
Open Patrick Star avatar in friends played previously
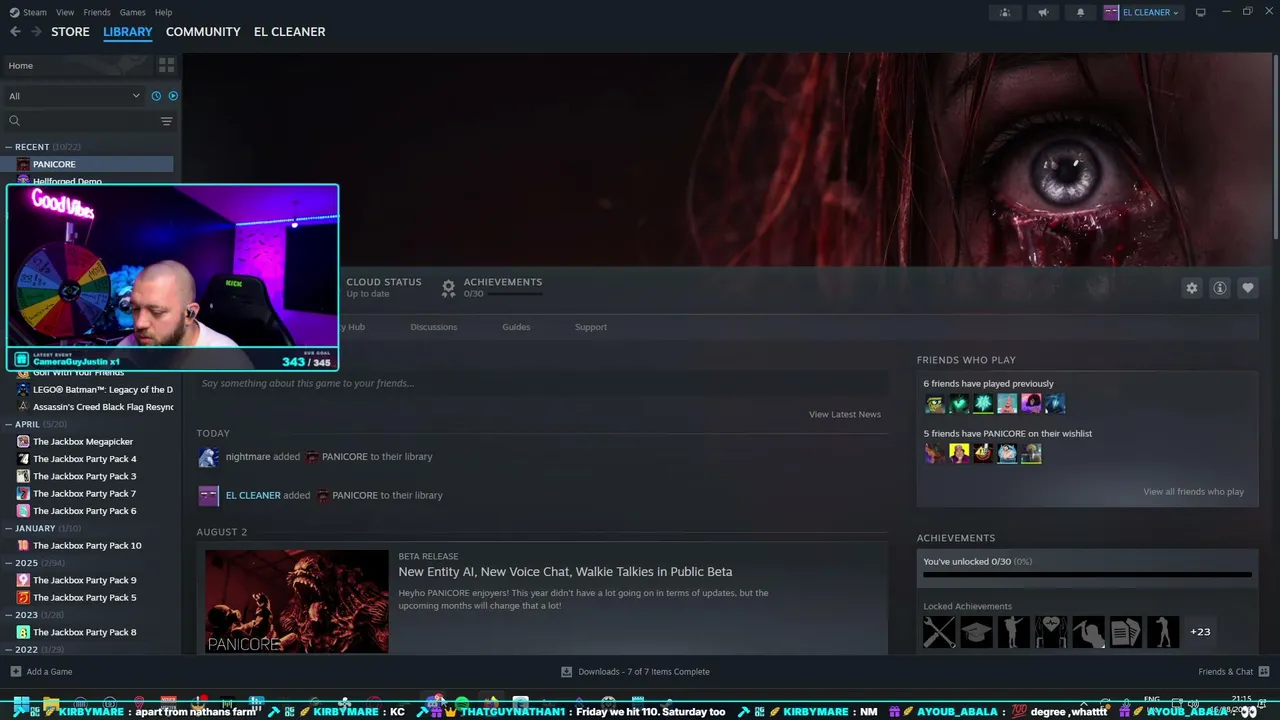[1007, 404]
